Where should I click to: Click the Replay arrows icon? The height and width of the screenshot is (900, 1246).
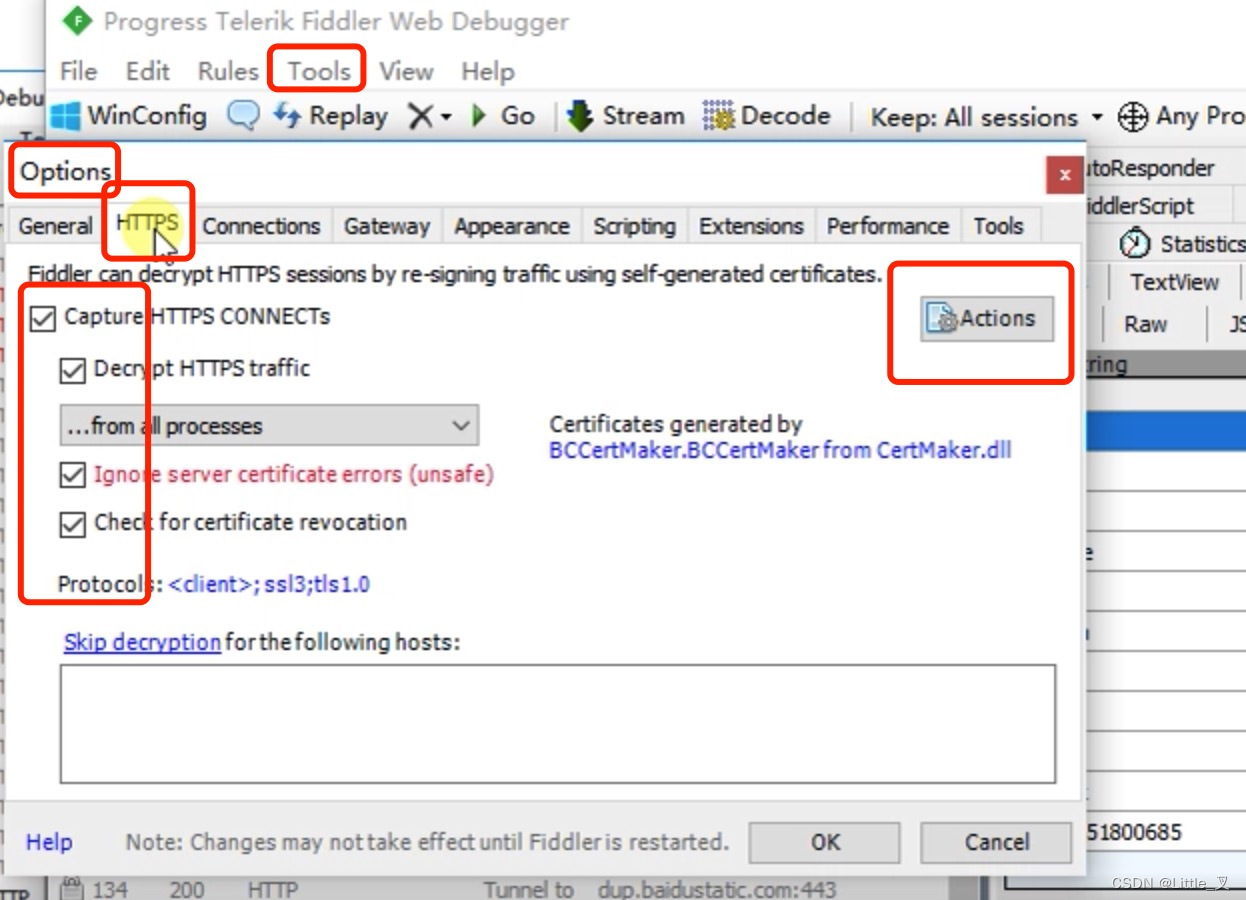pos(287,116)
